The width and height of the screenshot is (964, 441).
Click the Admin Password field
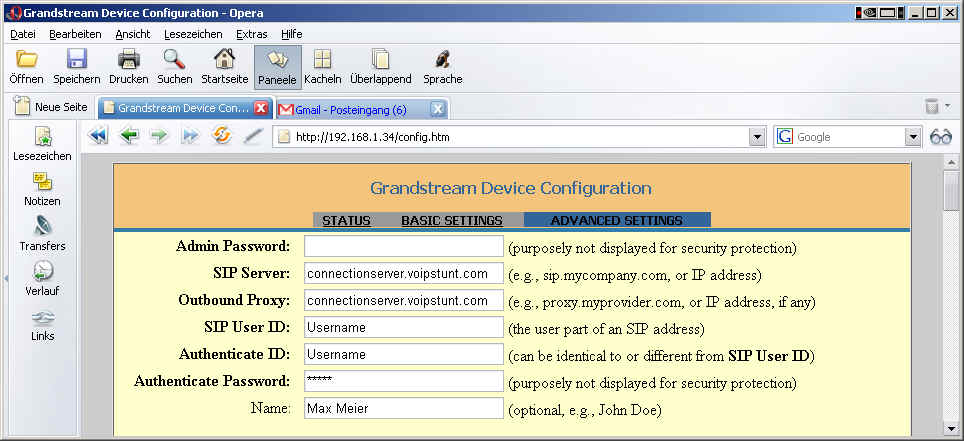click(404, 246)
